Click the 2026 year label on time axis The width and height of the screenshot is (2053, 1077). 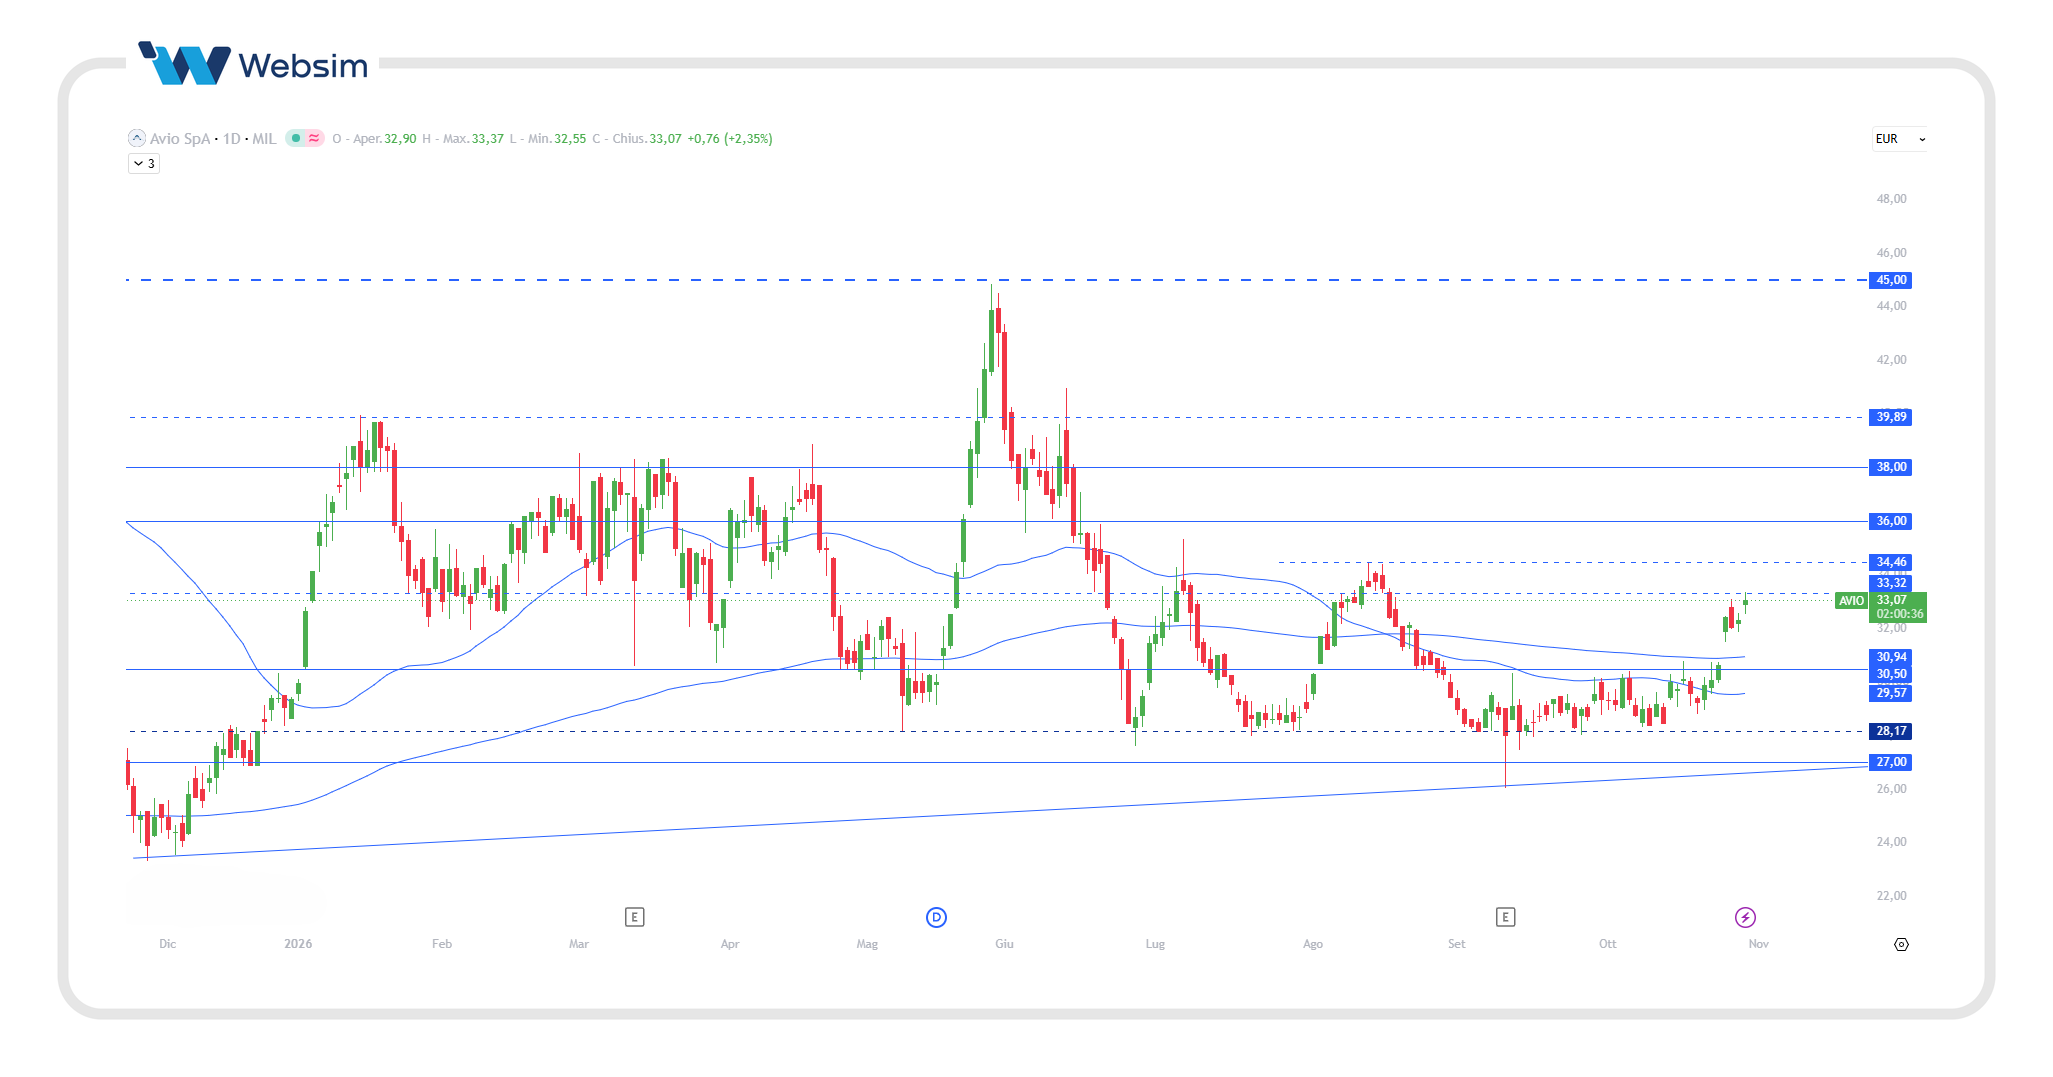pyautogui.click(x=298, y=944)
